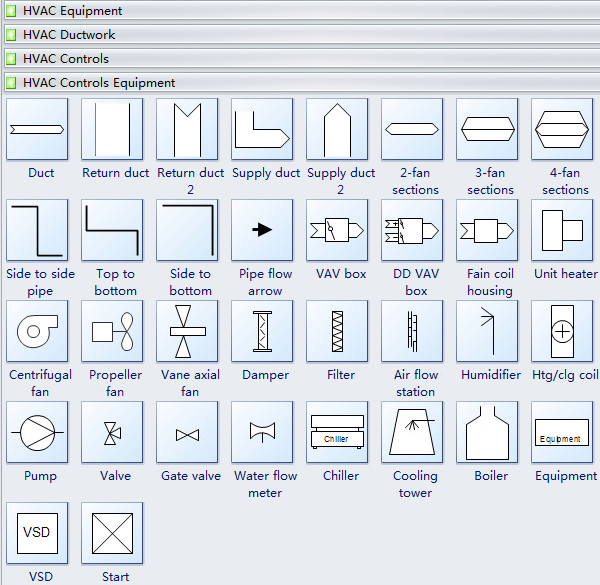The height and width of the screenshot is (585, 600).
Task: Select the Gate valve symbol
Action: pyautogui.click(x=188, y=432)
